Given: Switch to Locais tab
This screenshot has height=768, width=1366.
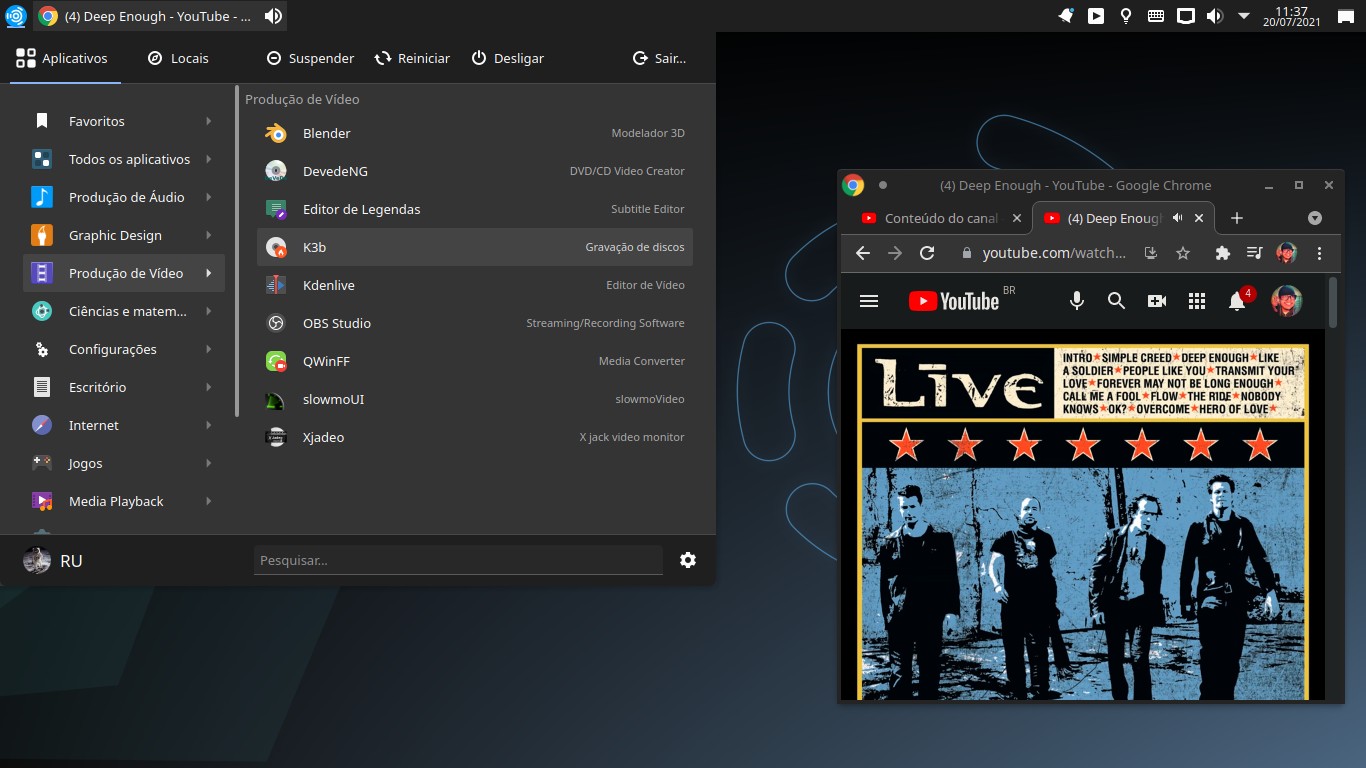Looking at the screenshot, I should tap(178, 58).
